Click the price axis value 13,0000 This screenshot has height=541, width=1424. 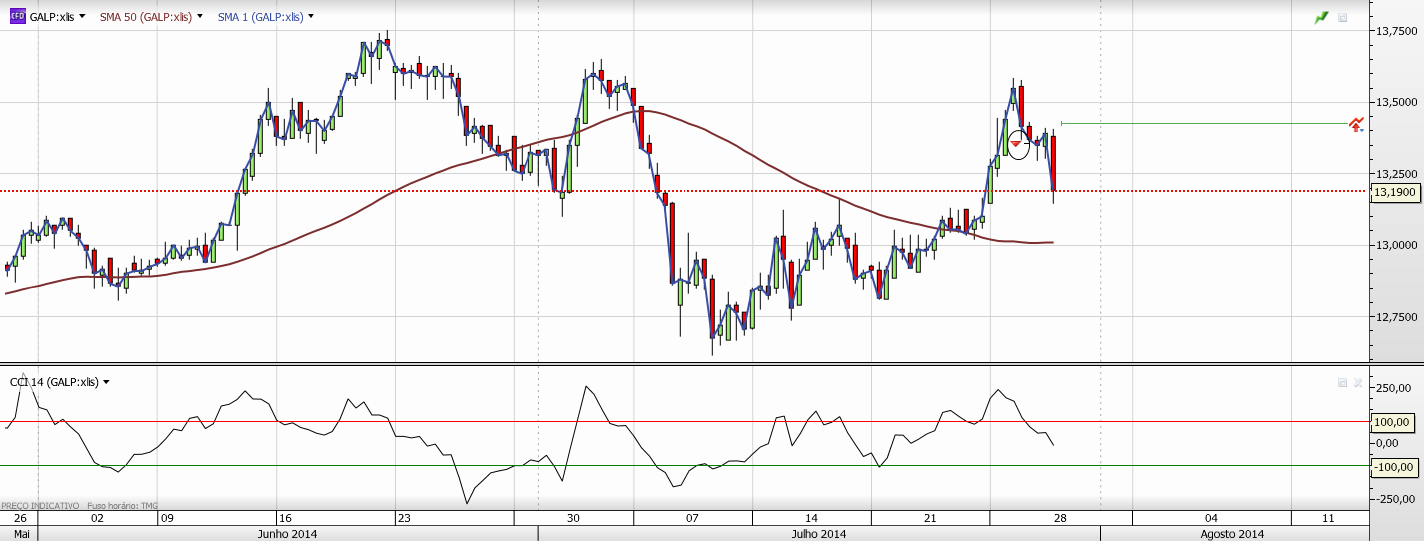pos(1397,245)
